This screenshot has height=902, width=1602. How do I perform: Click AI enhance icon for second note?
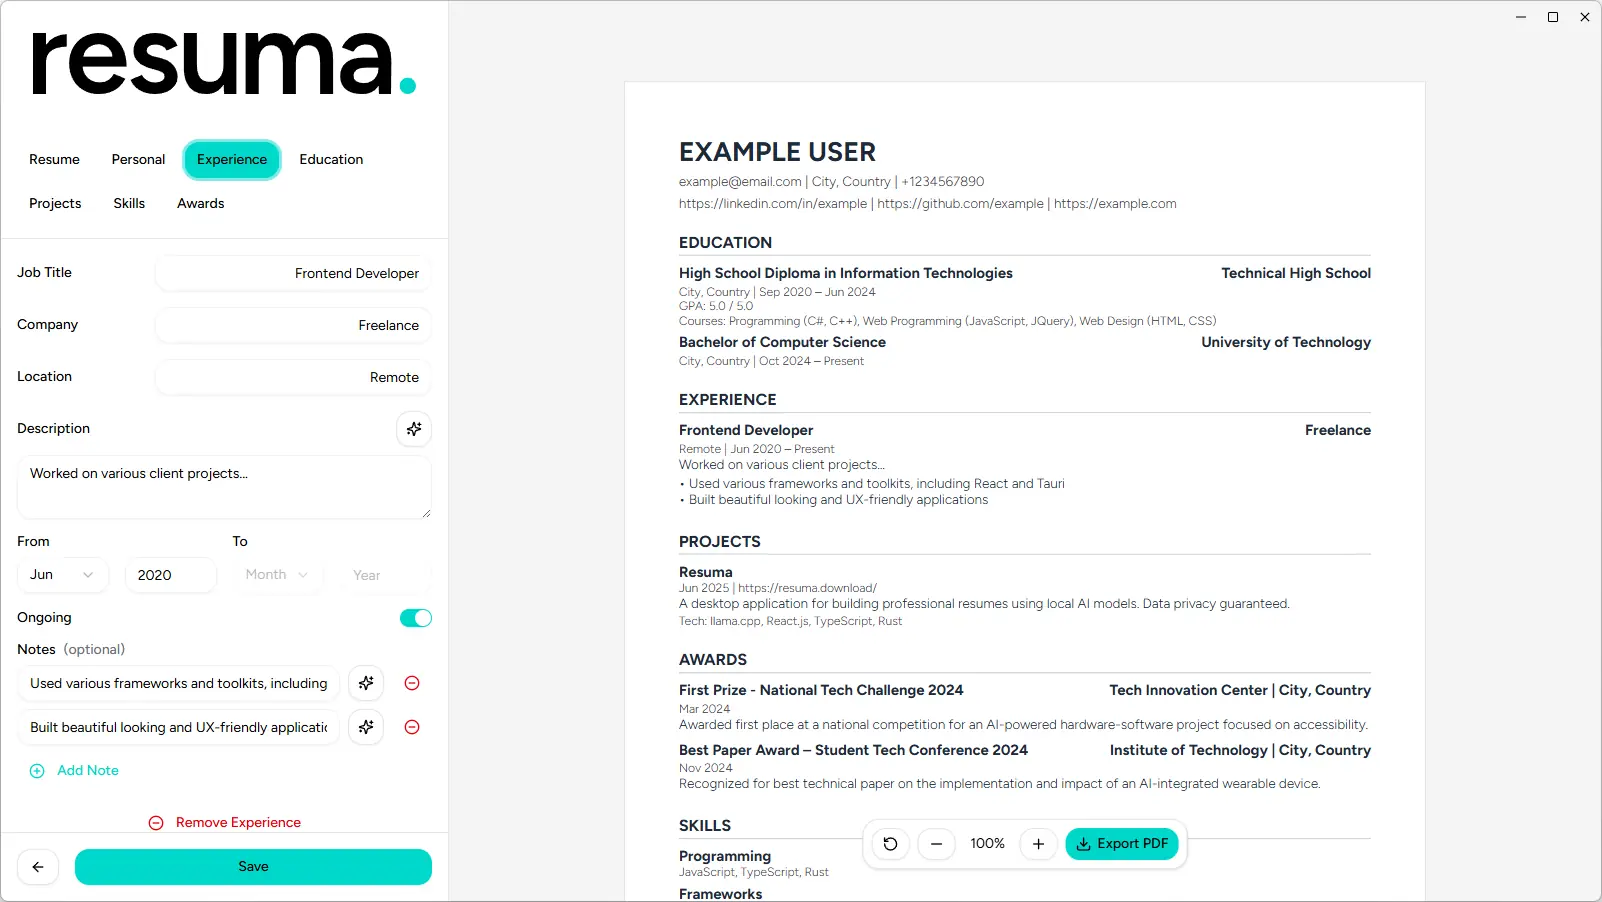click(x=366, y=727)
